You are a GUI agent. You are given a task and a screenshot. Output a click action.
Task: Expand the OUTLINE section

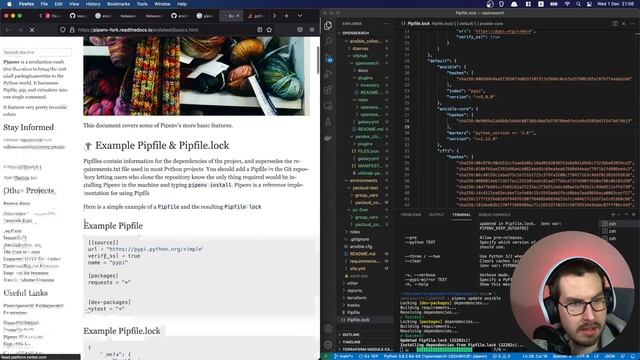pyautogui.click(x=351, y=335)
